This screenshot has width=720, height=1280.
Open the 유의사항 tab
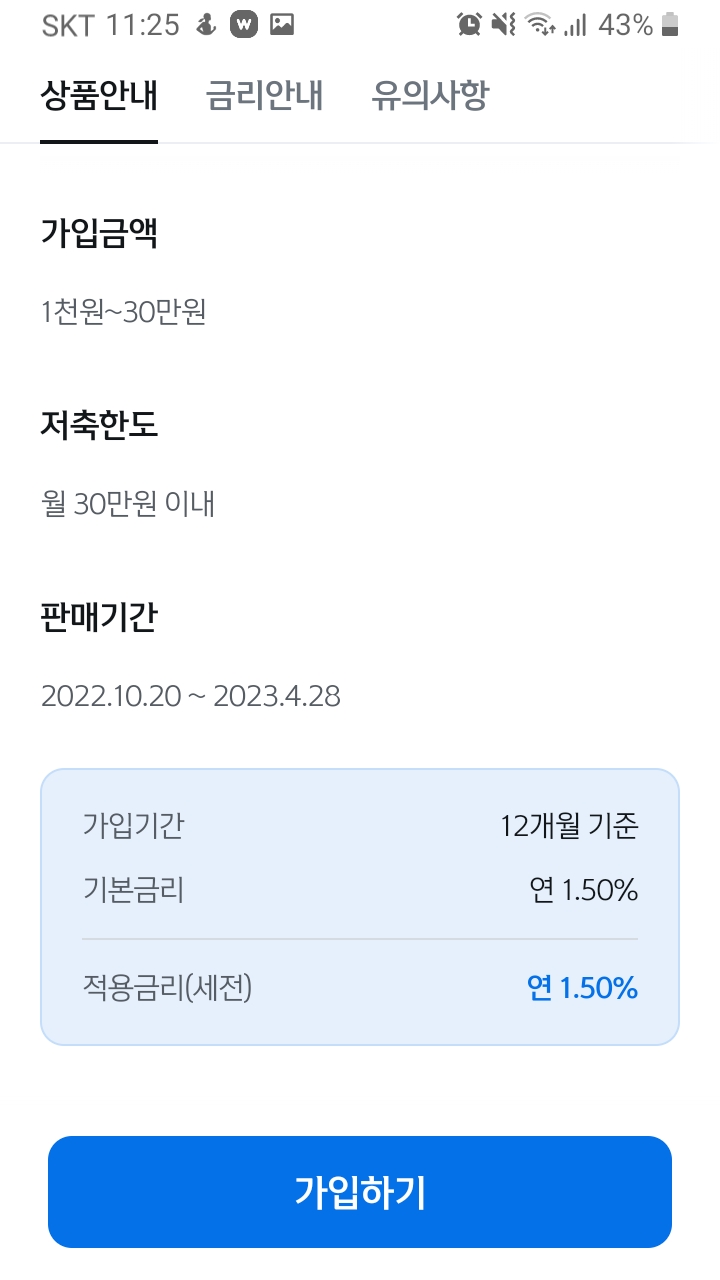(x=430, y=96)
